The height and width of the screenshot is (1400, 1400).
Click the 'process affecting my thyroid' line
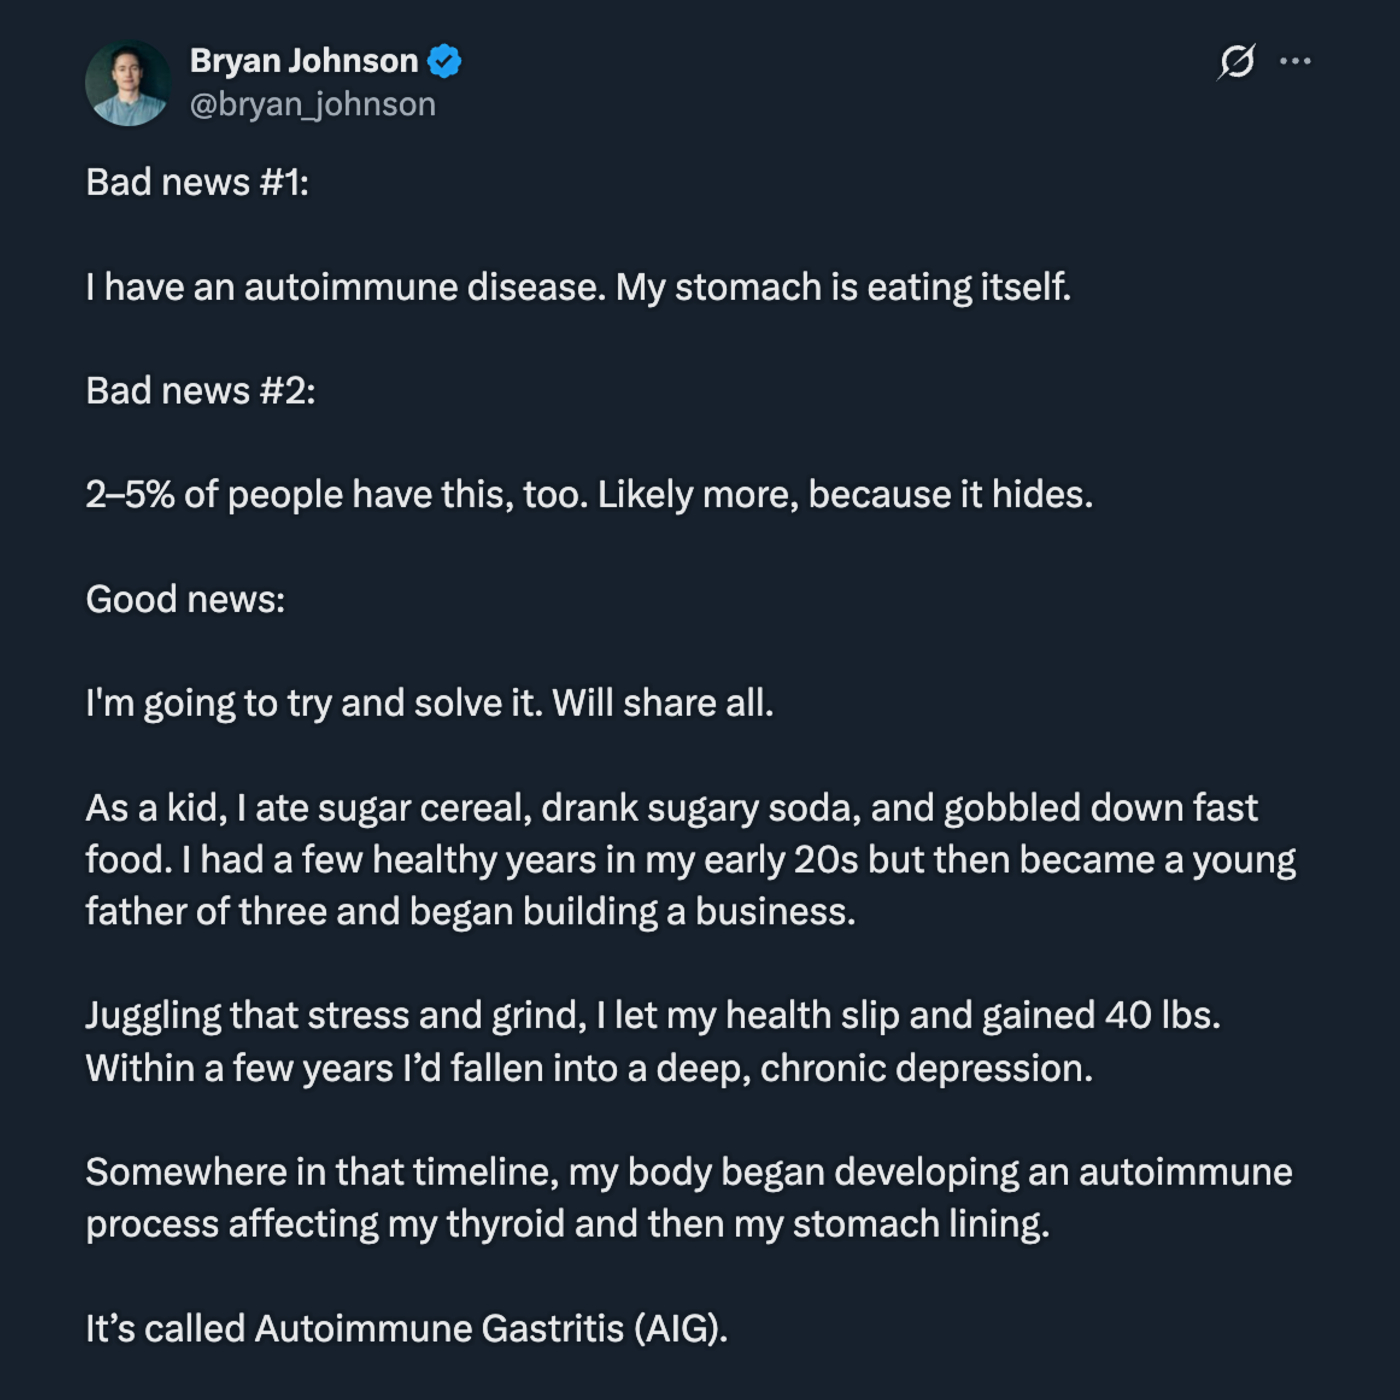point(568,1225)
